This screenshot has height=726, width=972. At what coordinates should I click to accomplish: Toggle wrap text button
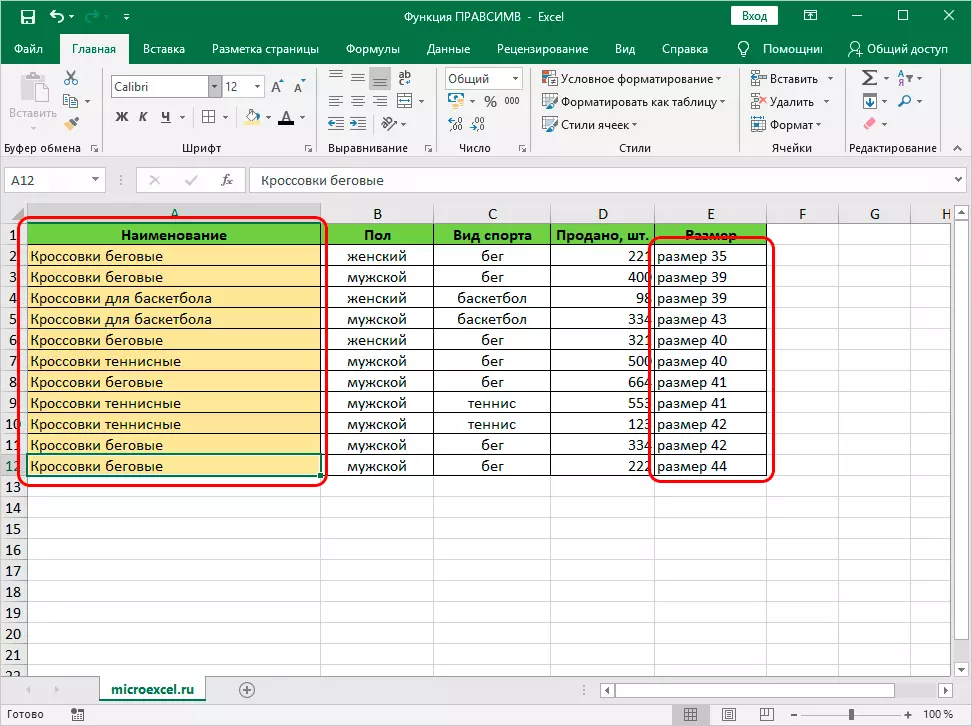(405, 78)
